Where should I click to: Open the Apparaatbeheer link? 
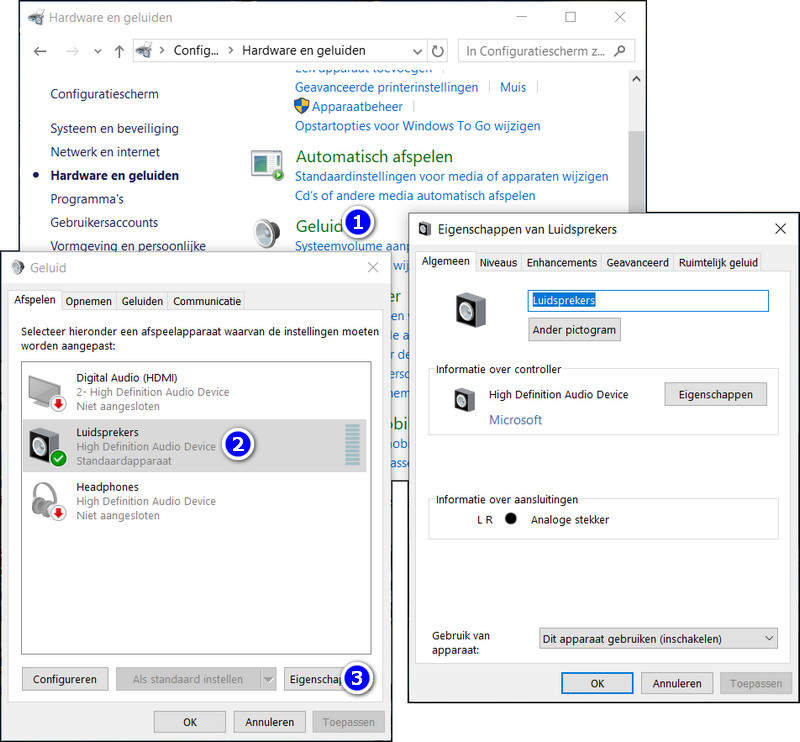coord(357,107)
